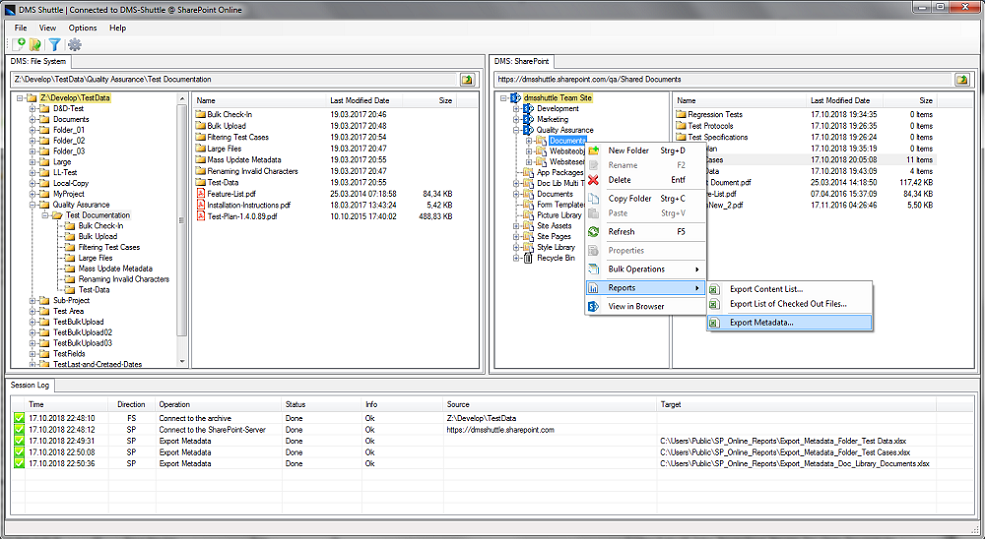
Task: Click SharePoint site icon beside Development
Action: tap(528, 109)
